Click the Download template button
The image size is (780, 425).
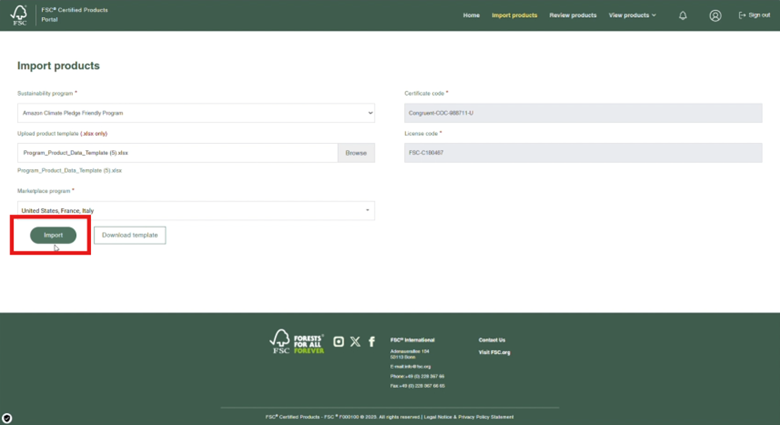pos(130,235)
